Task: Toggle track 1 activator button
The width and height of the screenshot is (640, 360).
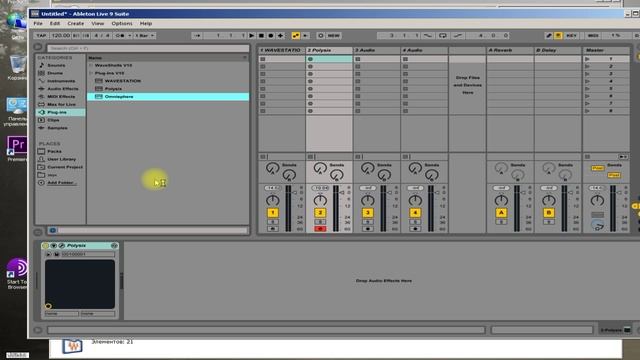Action: 273,213
